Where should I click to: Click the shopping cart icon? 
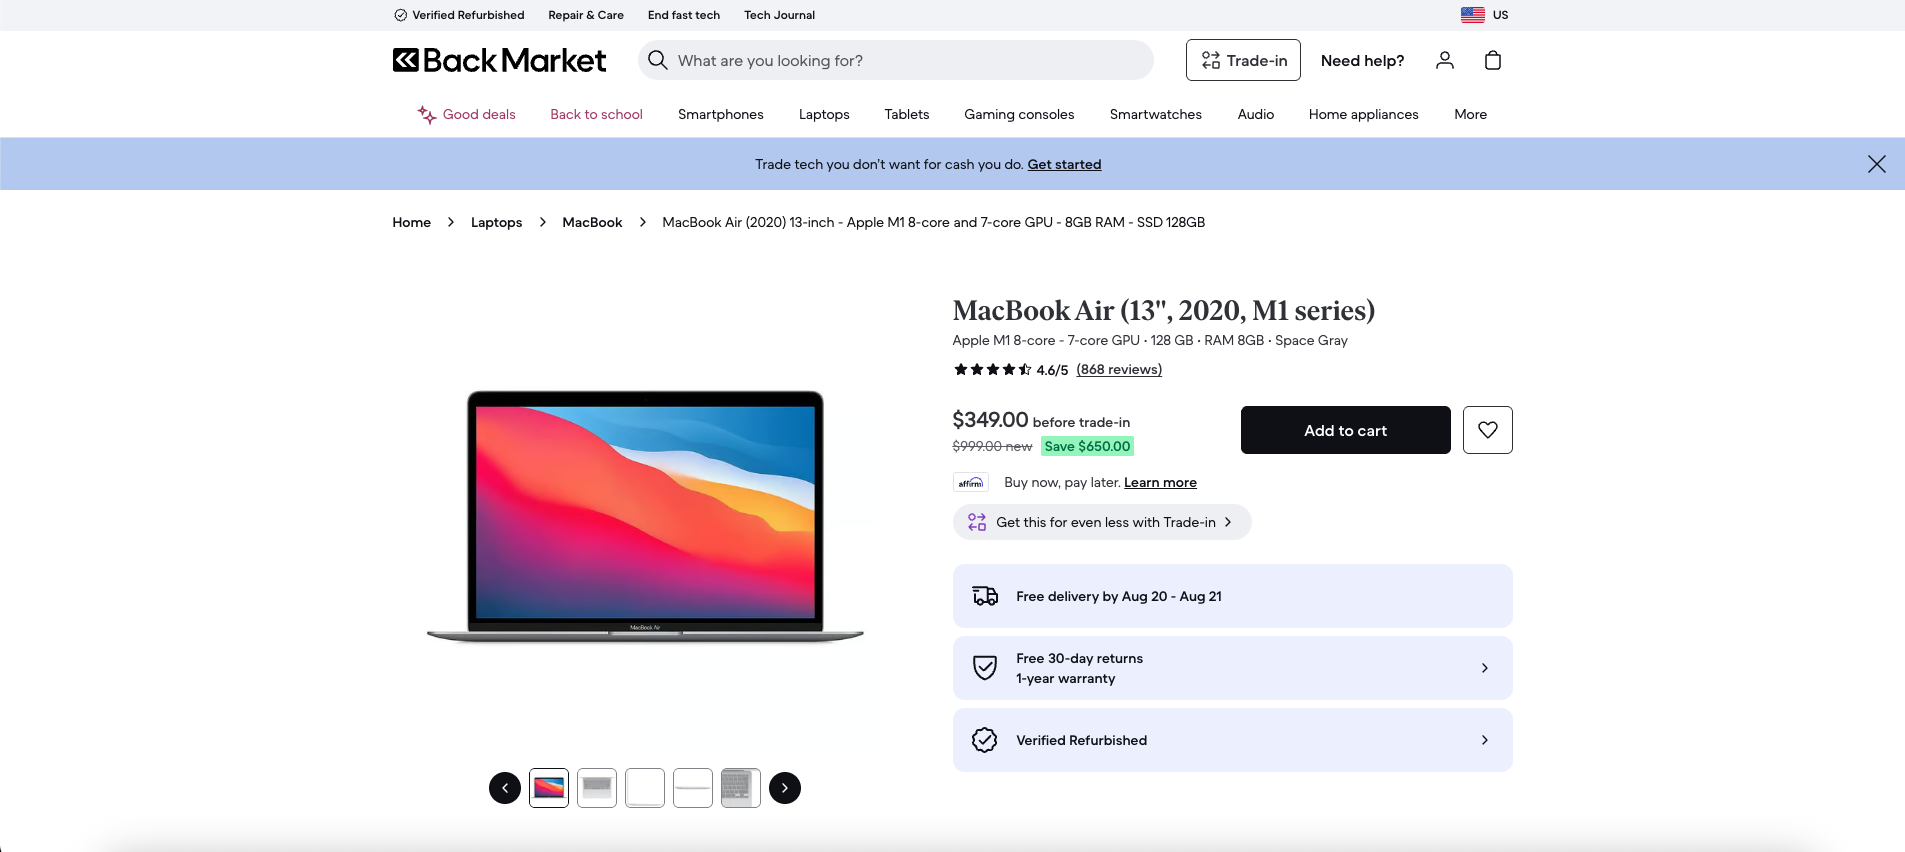coord(1492,60)
